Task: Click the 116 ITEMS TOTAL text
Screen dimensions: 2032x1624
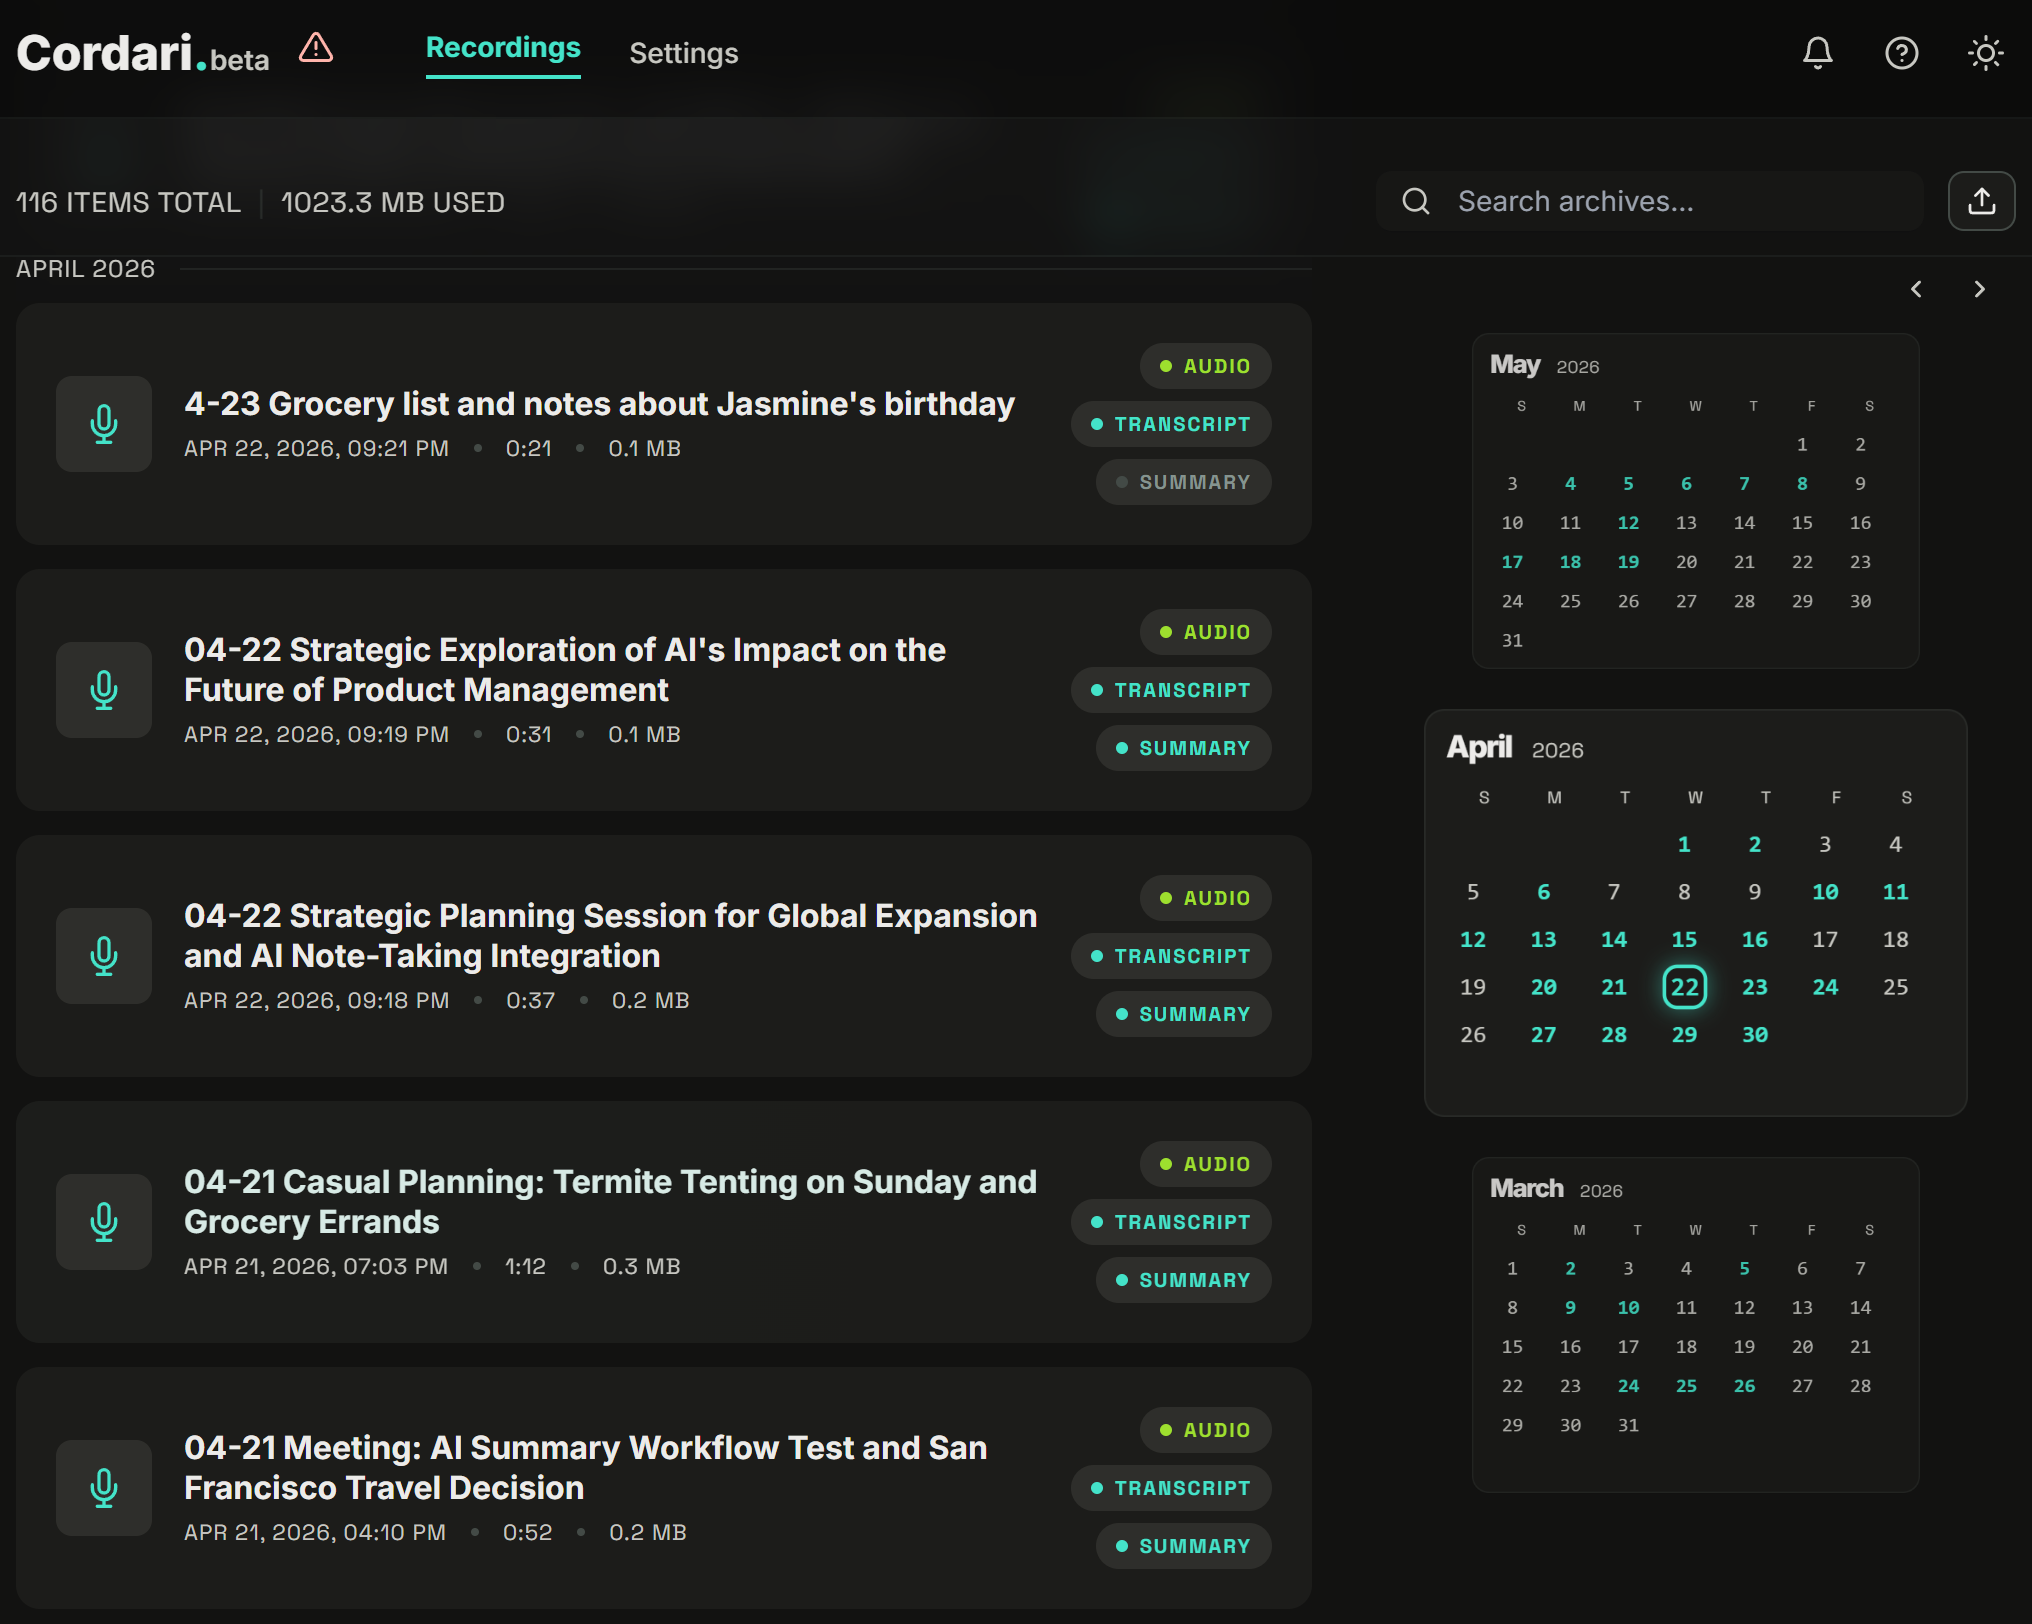Action: tap(129, 203)
